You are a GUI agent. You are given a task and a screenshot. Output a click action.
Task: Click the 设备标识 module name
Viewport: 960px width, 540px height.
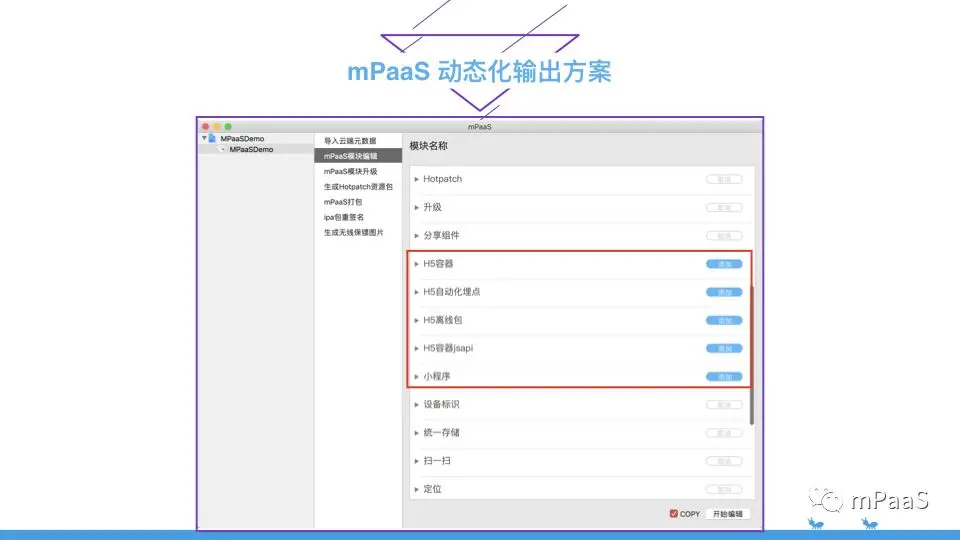441,404
